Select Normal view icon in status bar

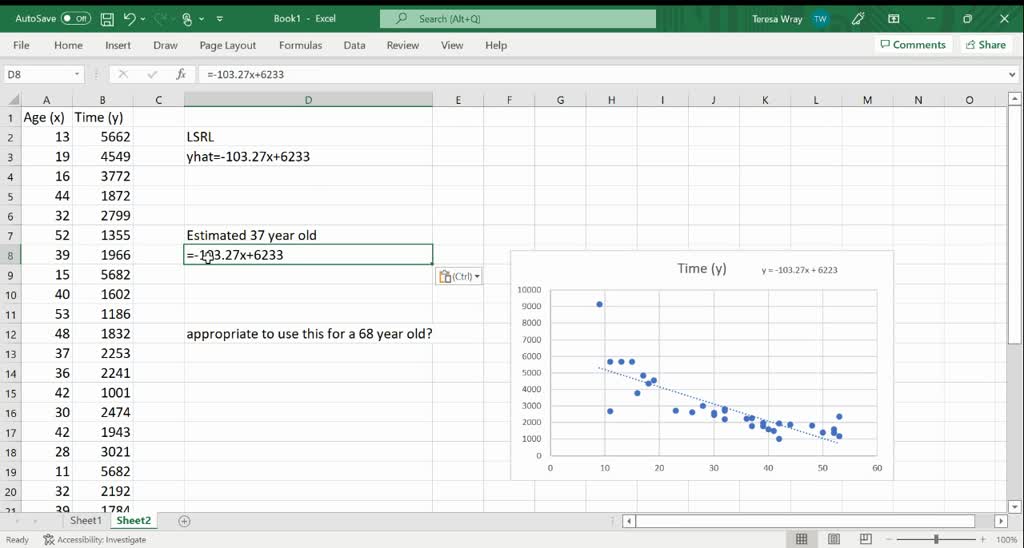tap(802, 540)
